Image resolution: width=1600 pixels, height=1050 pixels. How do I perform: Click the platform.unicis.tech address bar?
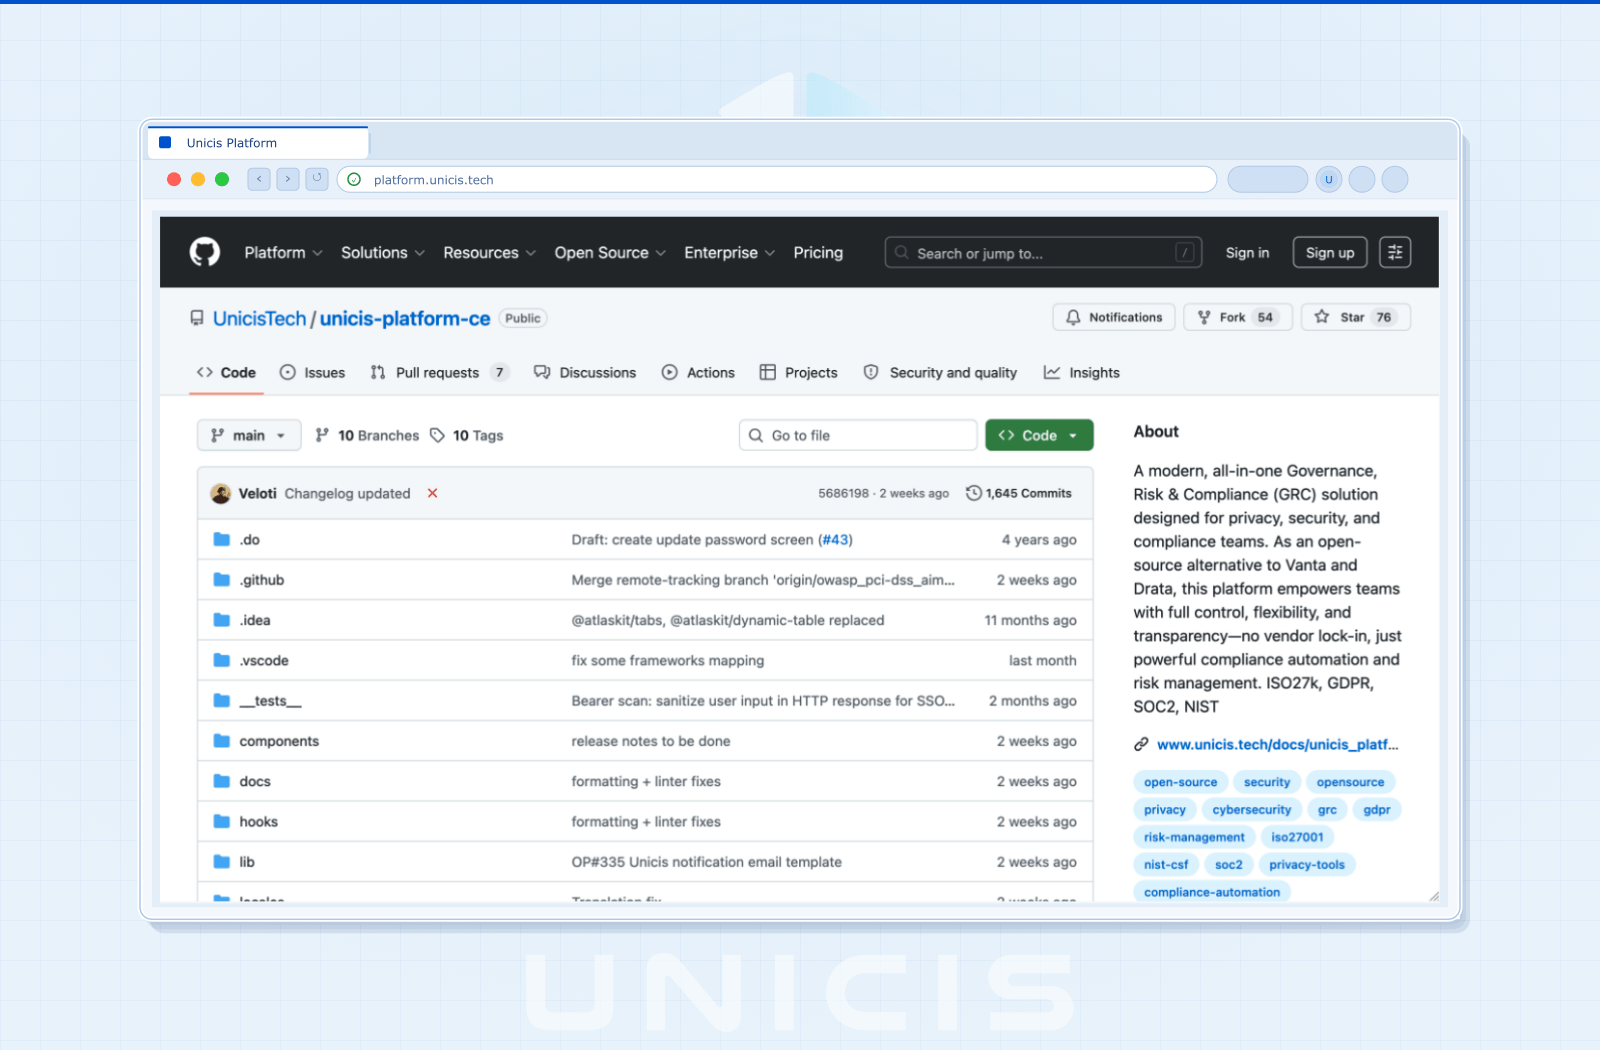click(777, 179)
